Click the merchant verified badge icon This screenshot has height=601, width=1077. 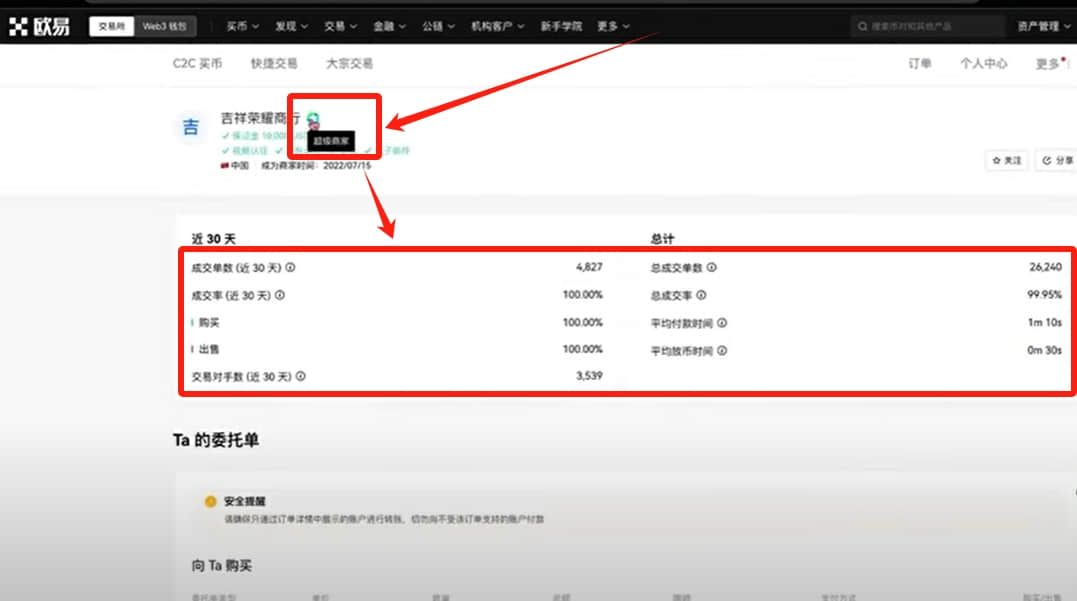coord(313,118)
